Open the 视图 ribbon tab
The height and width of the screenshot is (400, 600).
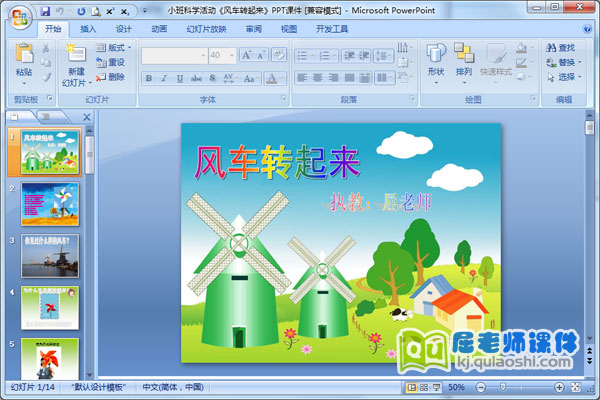pyautogui.click(x=289, y=29)
